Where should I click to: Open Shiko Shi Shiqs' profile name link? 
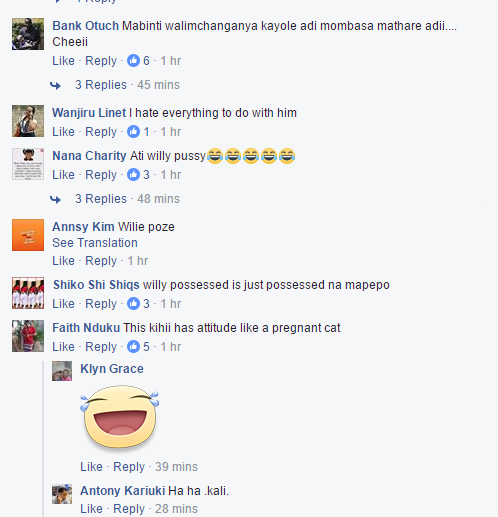tap(96, 285)
